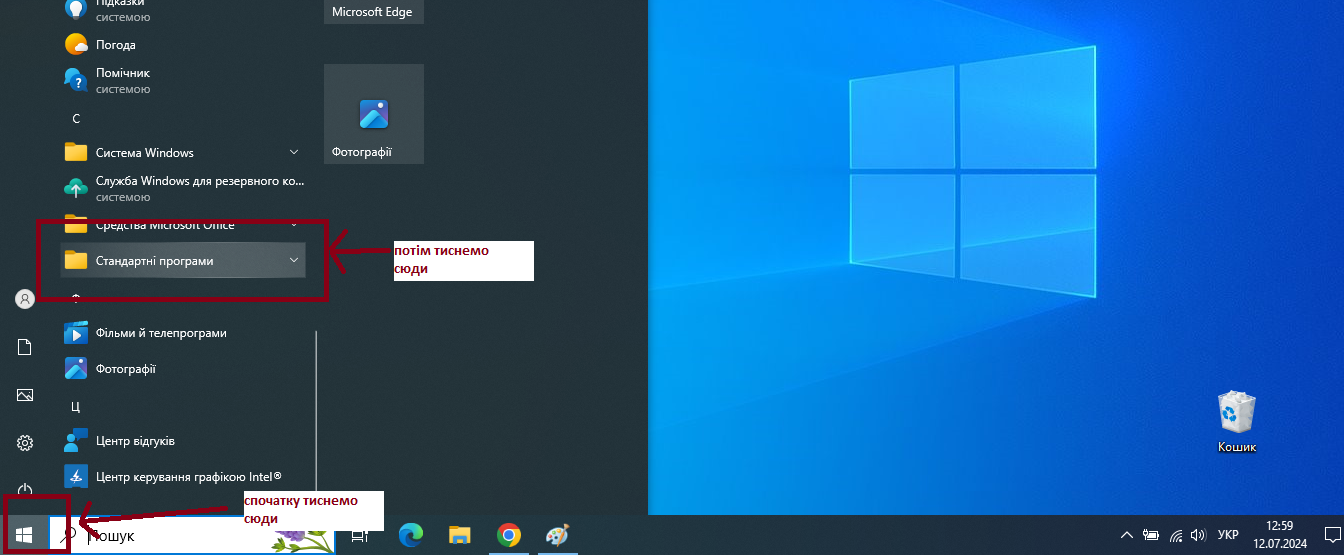Open Центр відгуків from the app list
Screen dimensions: 1344x555
coord(135,441)
